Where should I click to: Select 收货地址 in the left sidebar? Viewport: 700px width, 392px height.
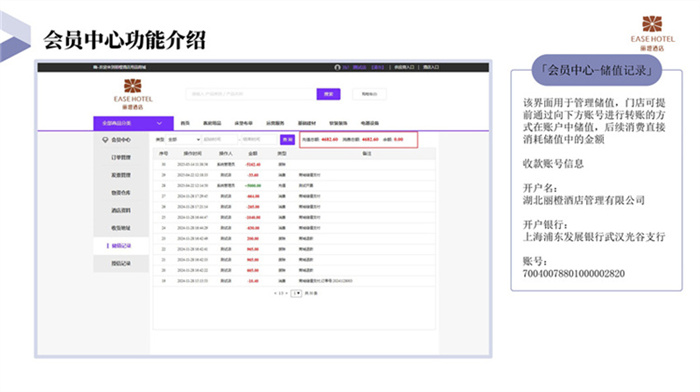click(x=121, y=228)
